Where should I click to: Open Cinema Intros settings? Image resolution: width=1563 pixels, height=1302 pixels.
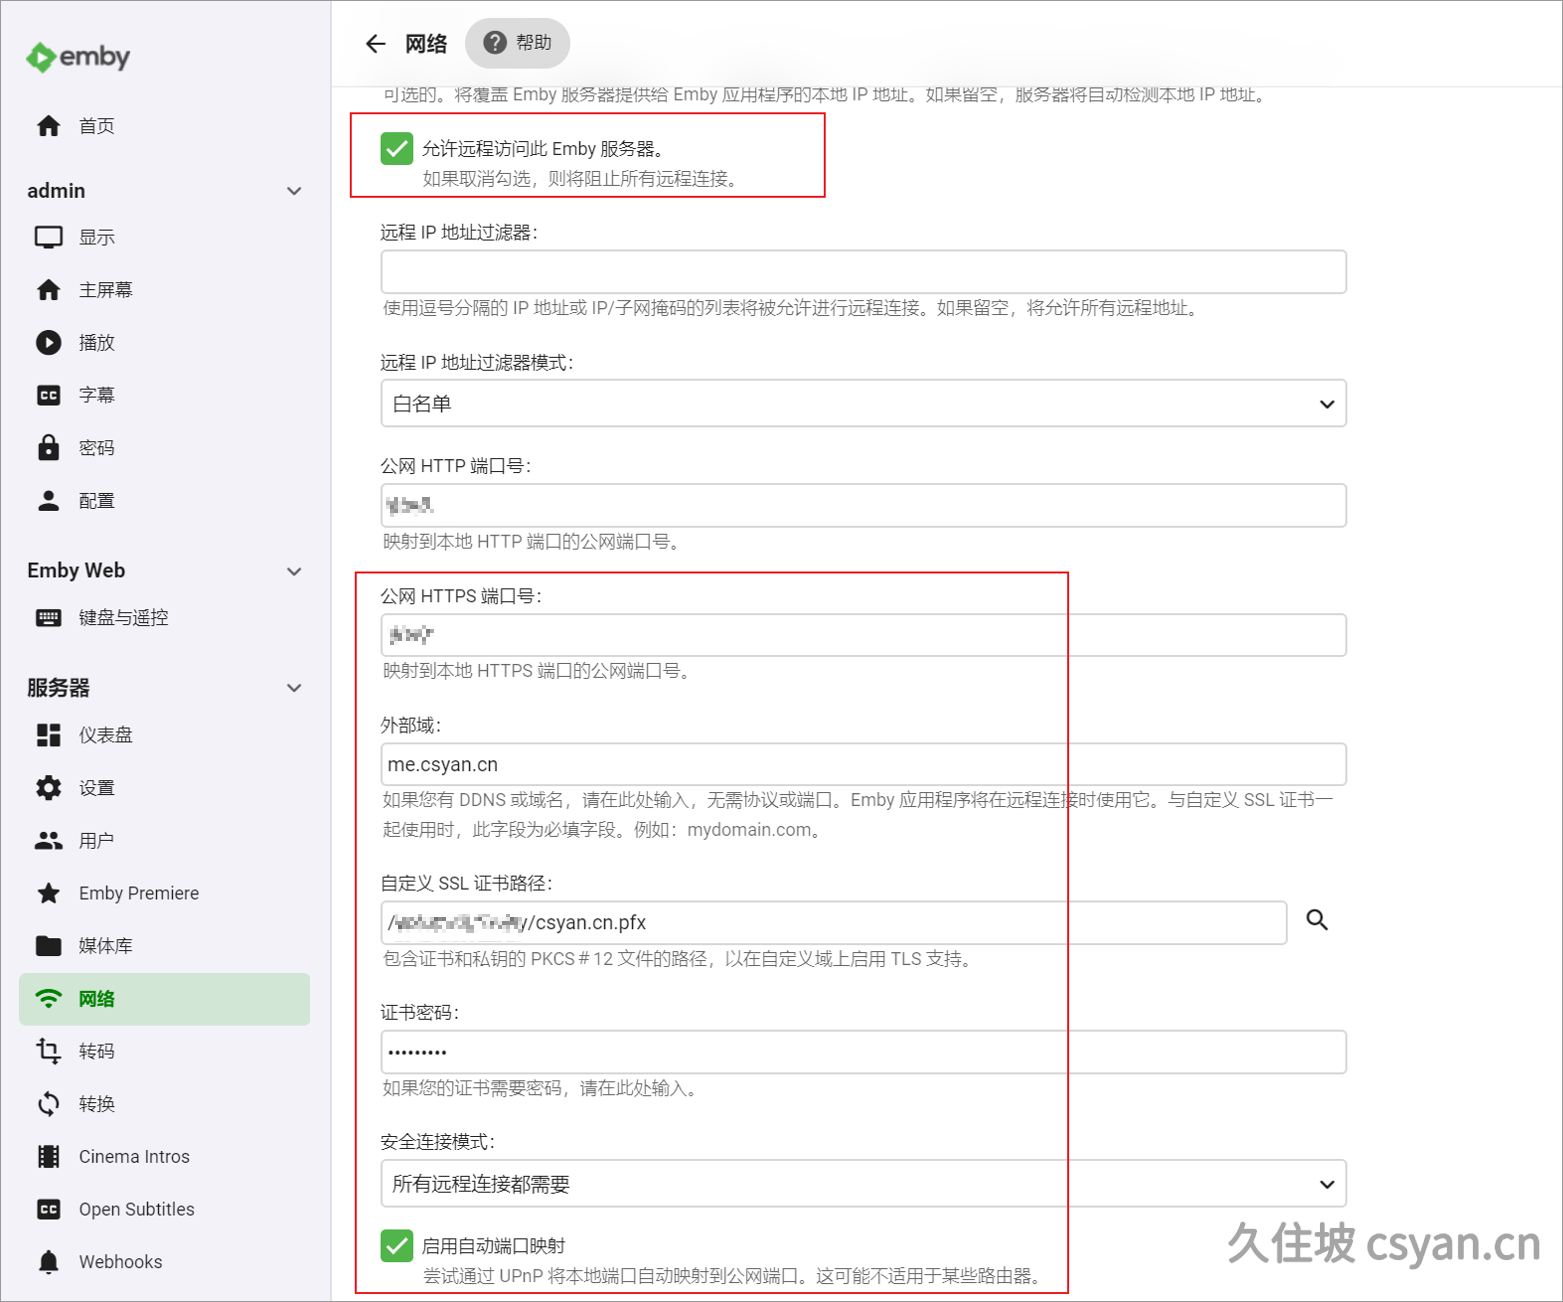165,1157
